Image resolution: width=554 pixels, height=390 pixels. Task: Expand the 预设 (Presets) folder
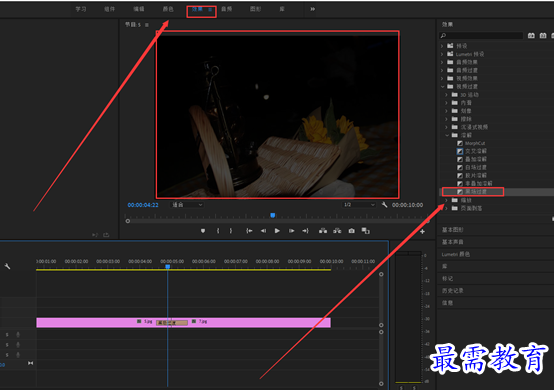pos(442,46)
